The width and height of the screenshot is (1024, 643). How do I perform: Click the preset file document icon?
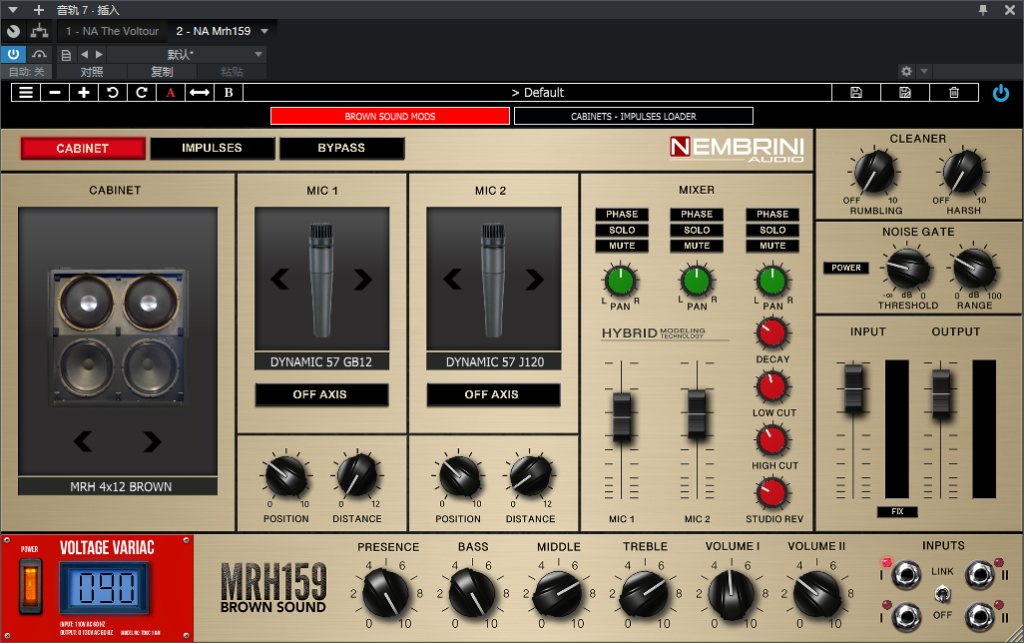point(66,55)
